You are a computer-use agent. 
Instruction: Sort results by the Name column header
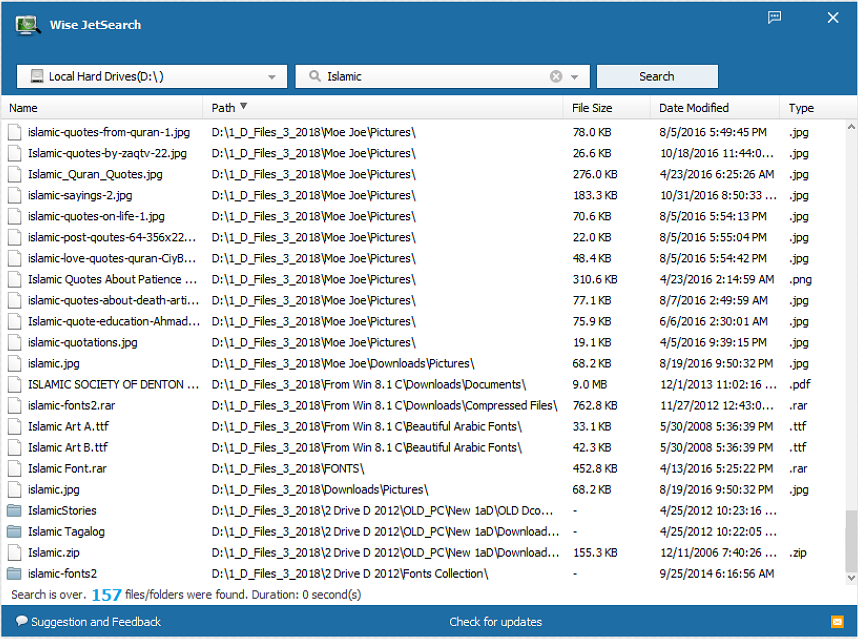point(23,108)
